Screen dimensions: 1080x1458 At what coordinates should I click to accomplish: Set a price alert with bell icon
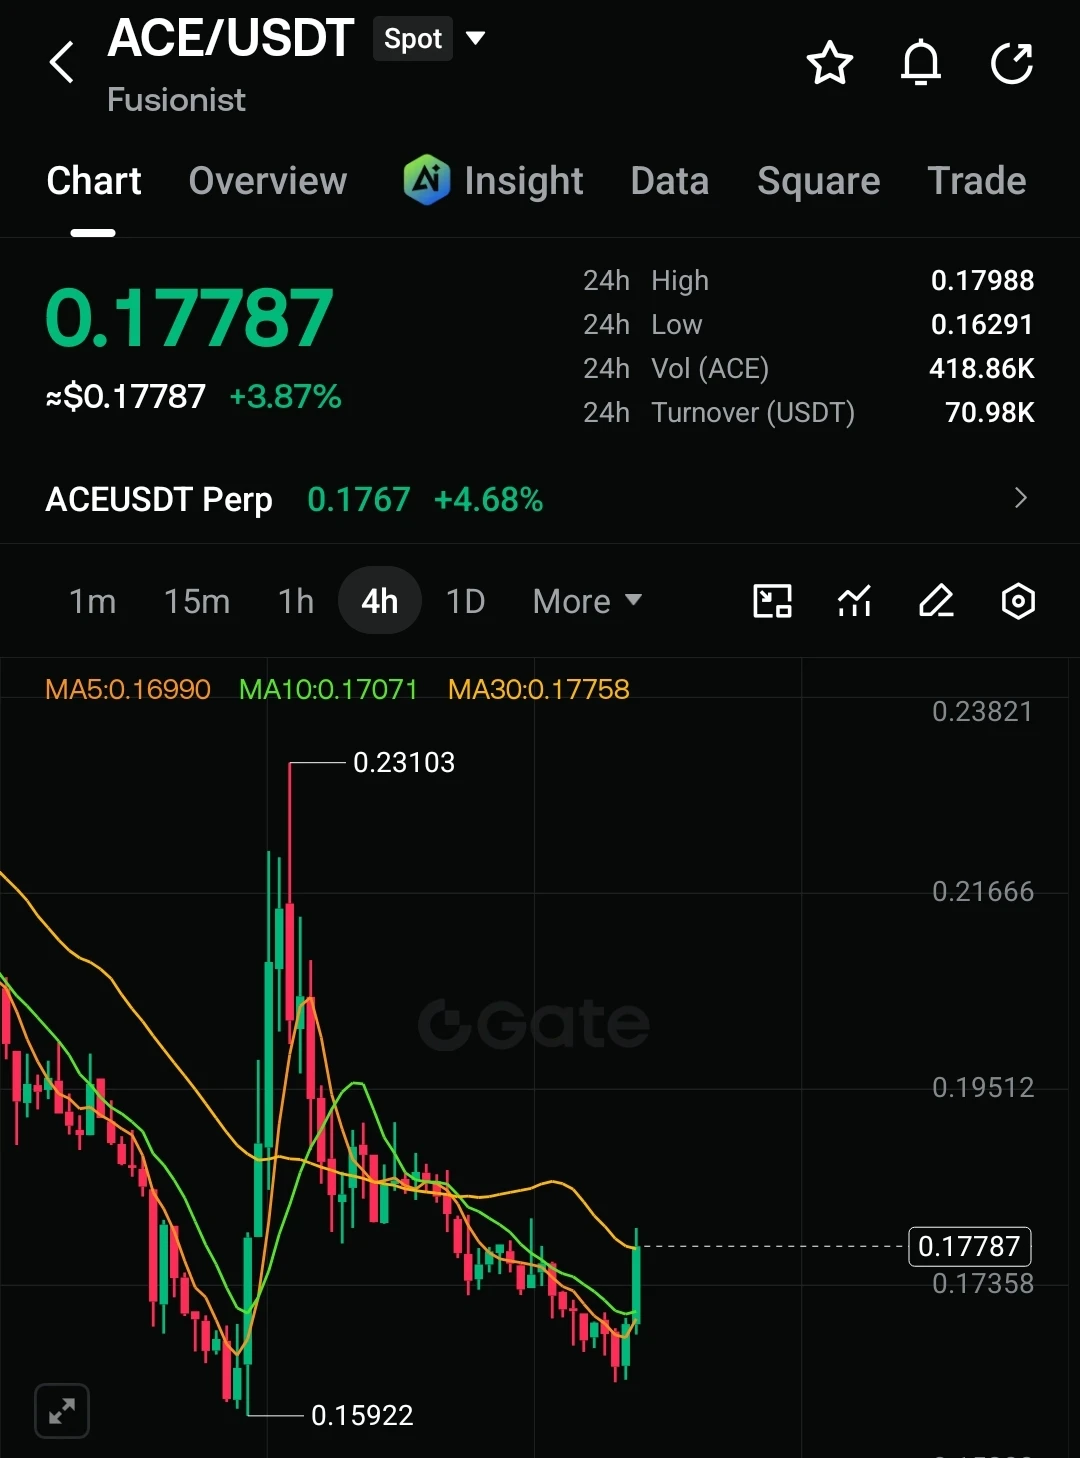pos(921,63)
